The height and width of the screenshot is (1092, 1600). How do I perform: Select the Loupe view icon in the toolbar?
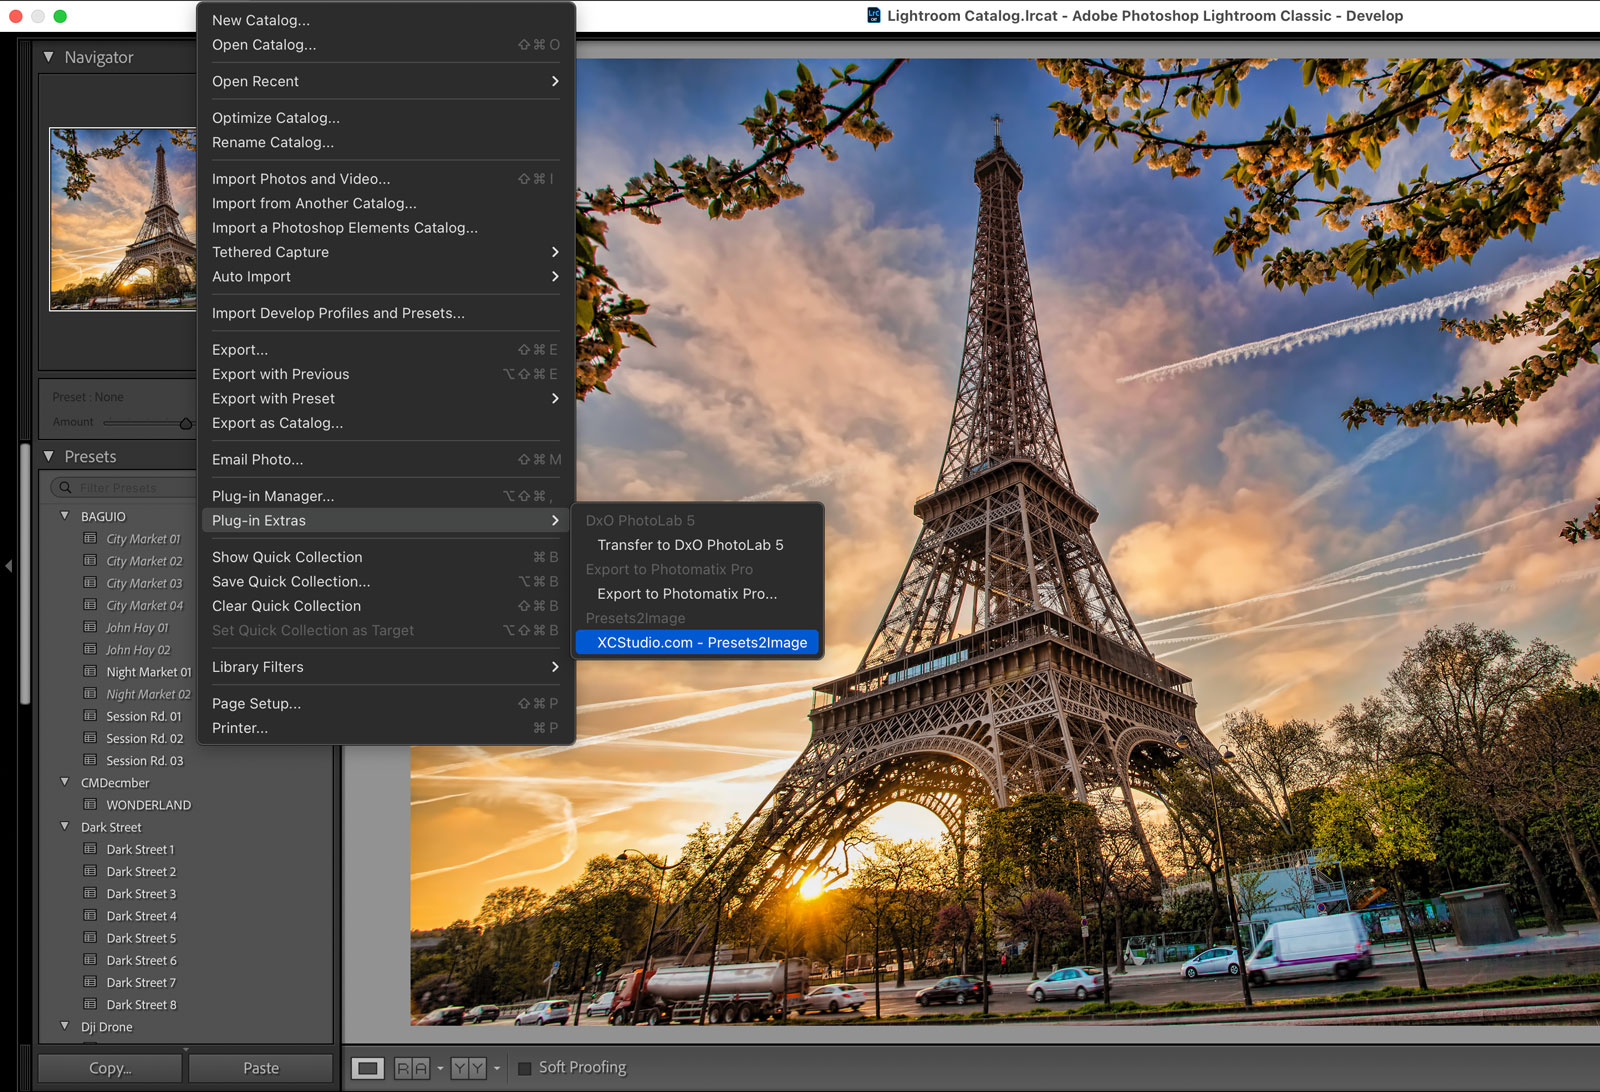click(x=367, y=1068)
